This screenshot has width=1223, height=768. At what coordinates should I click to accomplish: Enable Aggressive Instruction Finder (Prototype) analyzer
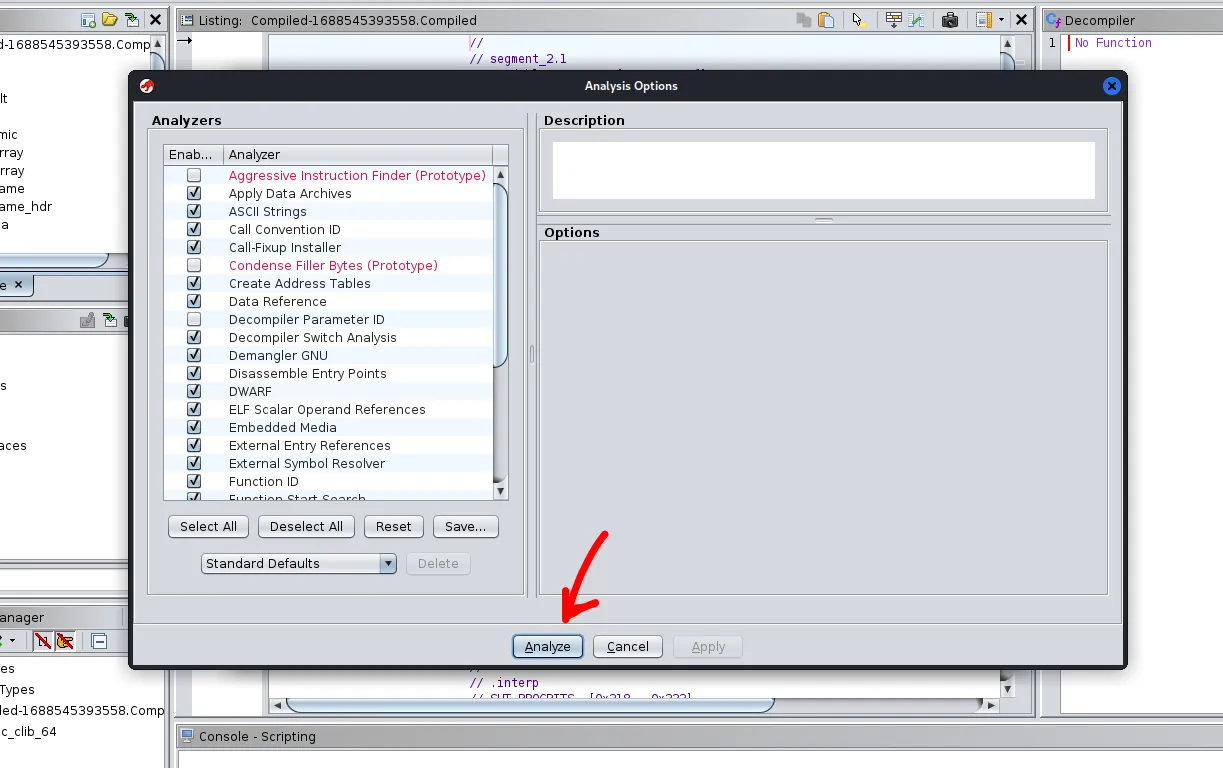tap(194, 176)
